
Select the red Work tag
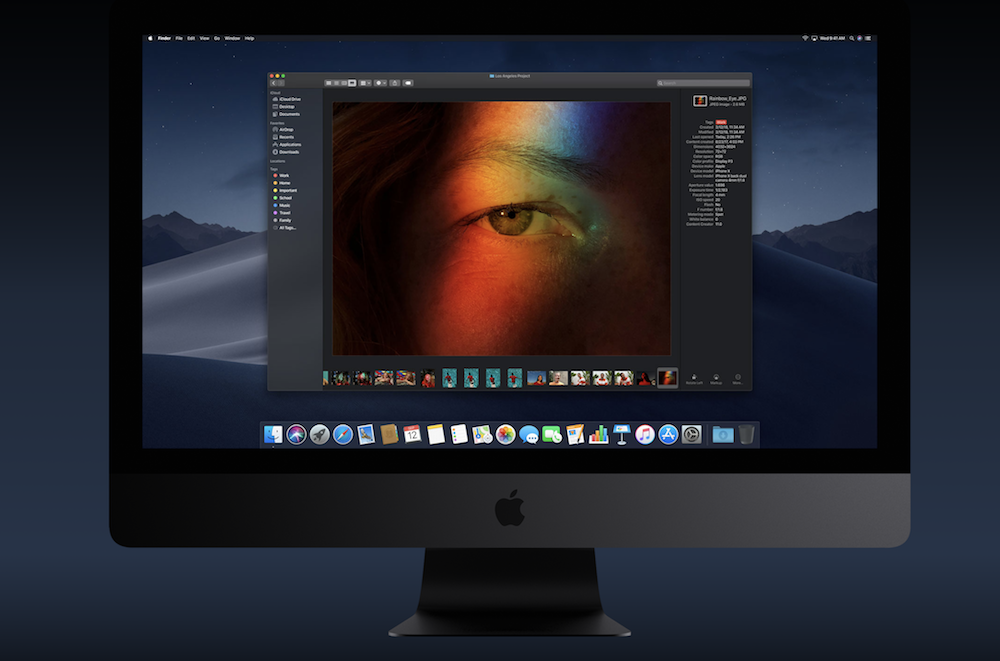[281, 175]
